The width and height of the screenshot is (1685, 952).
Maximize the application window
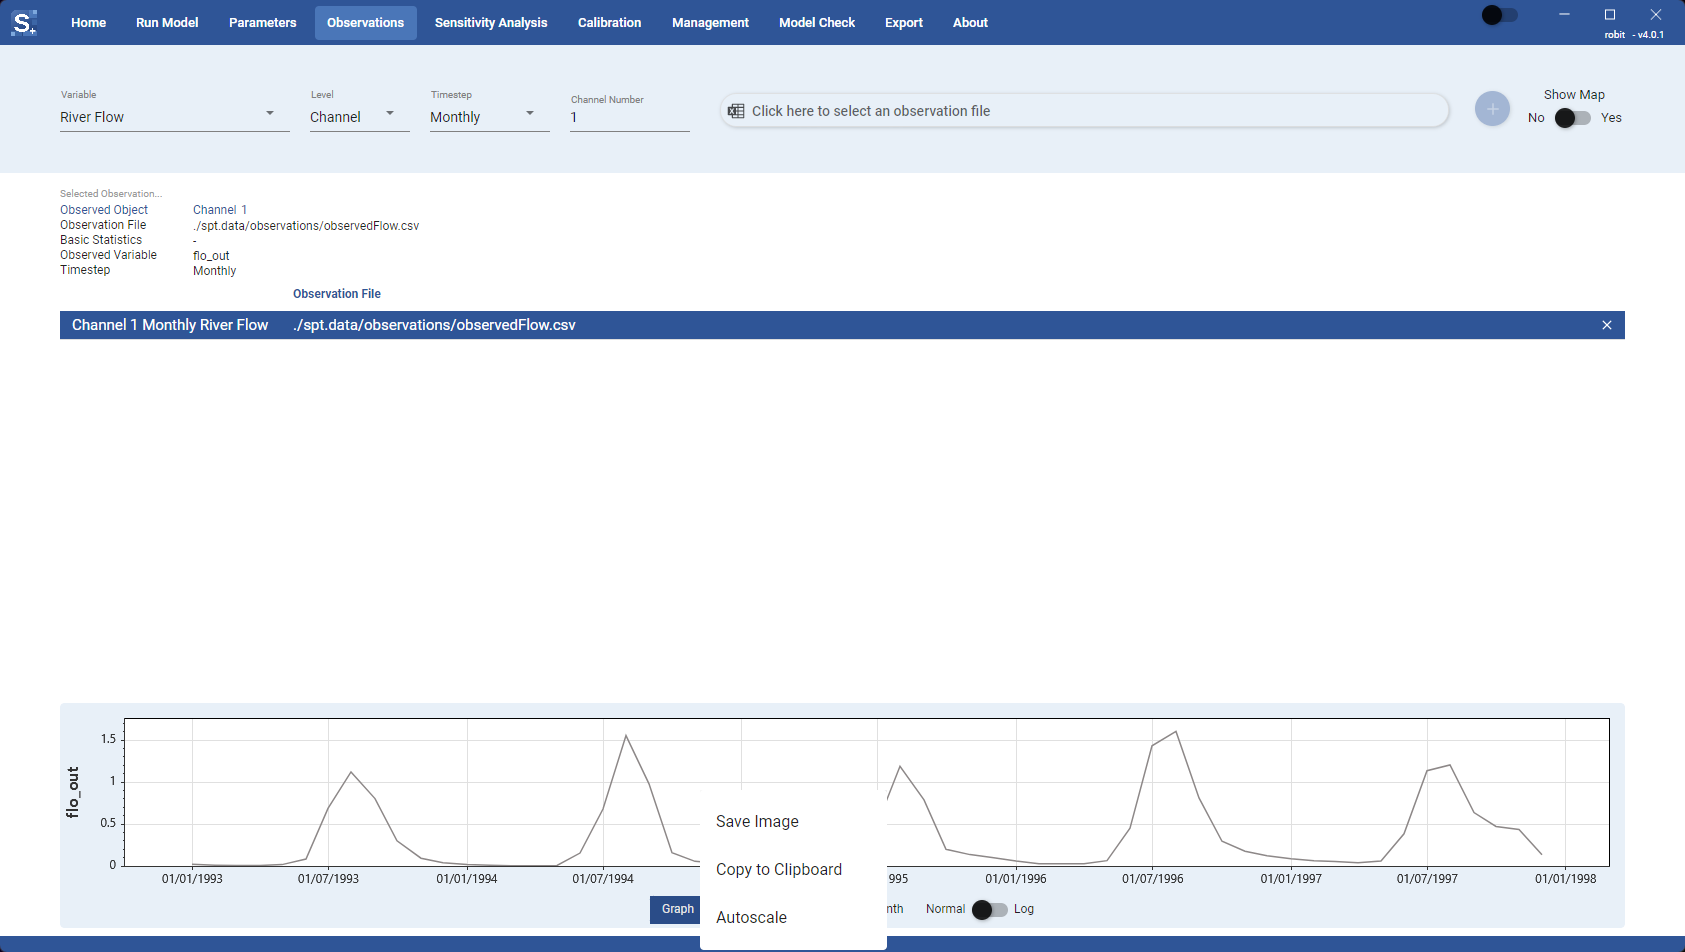tap(1610, 14)
